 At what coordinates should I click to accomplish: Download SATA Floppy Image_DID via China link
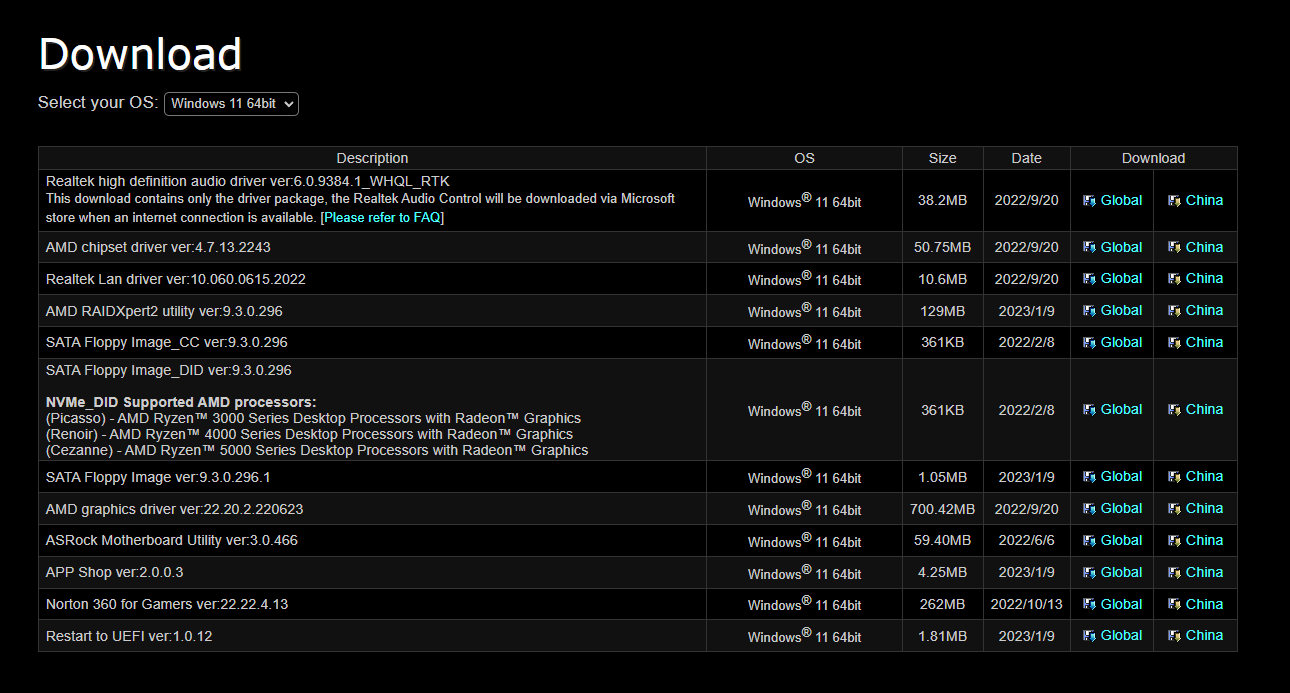[x=1204, y=409]
